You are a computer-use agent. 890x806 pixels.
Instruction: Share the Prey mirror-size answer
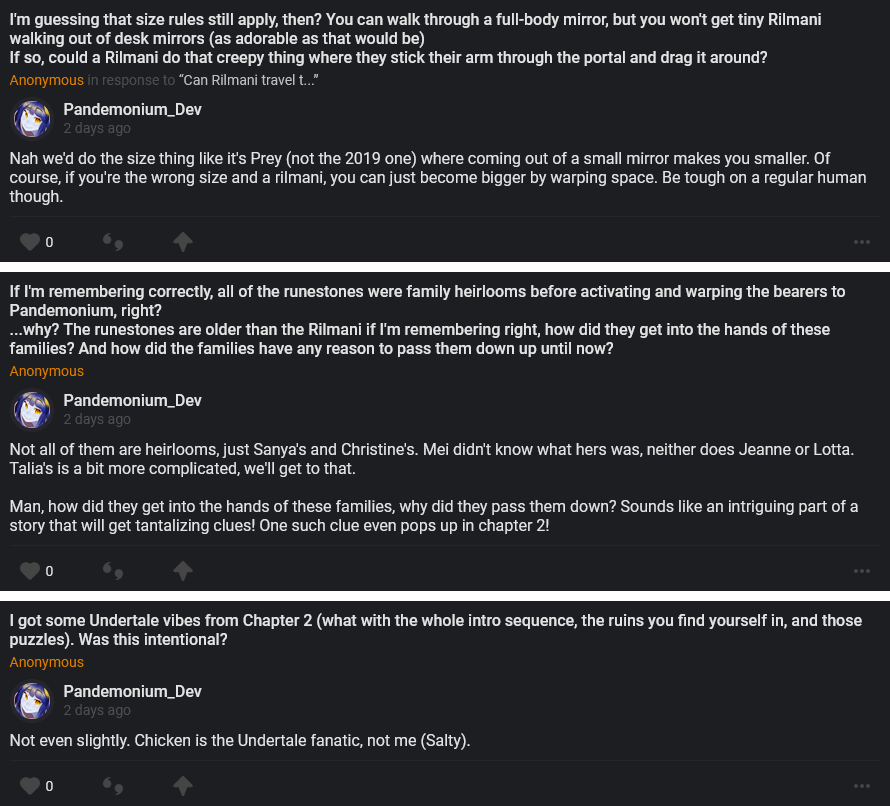pyautogui.click(x=182, y=241)
